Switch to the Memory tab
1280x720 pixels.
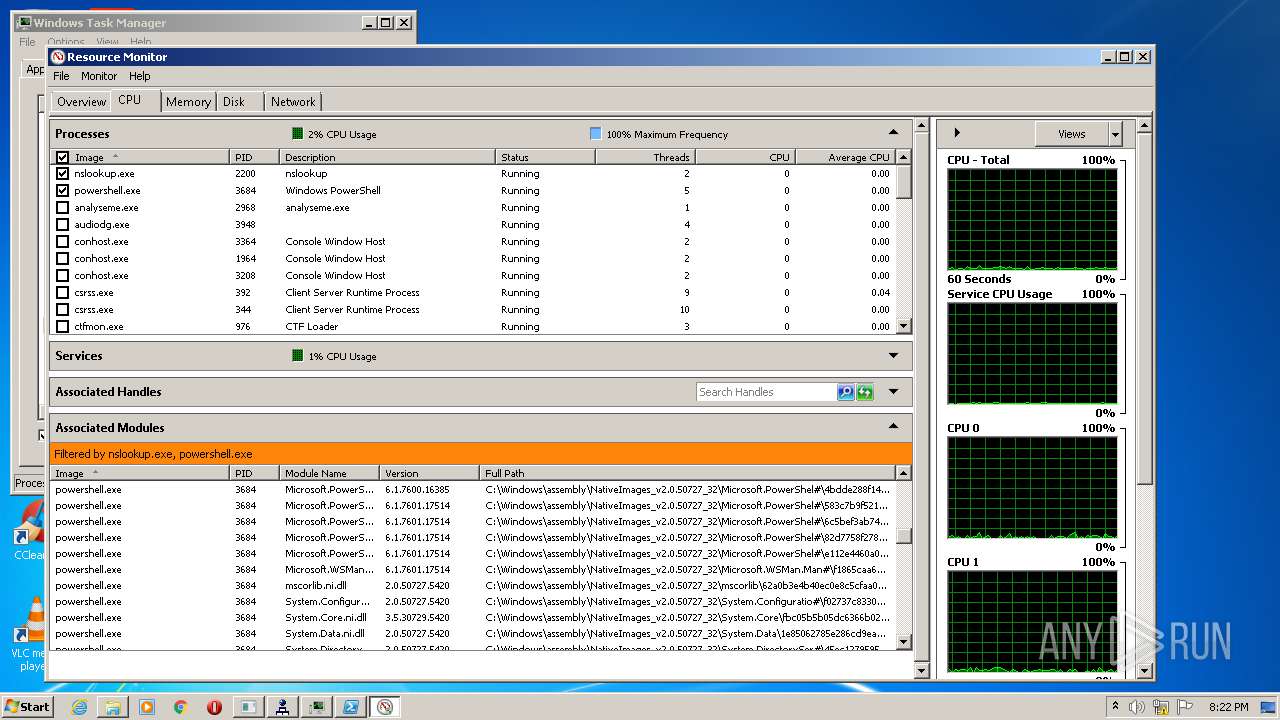188,102
